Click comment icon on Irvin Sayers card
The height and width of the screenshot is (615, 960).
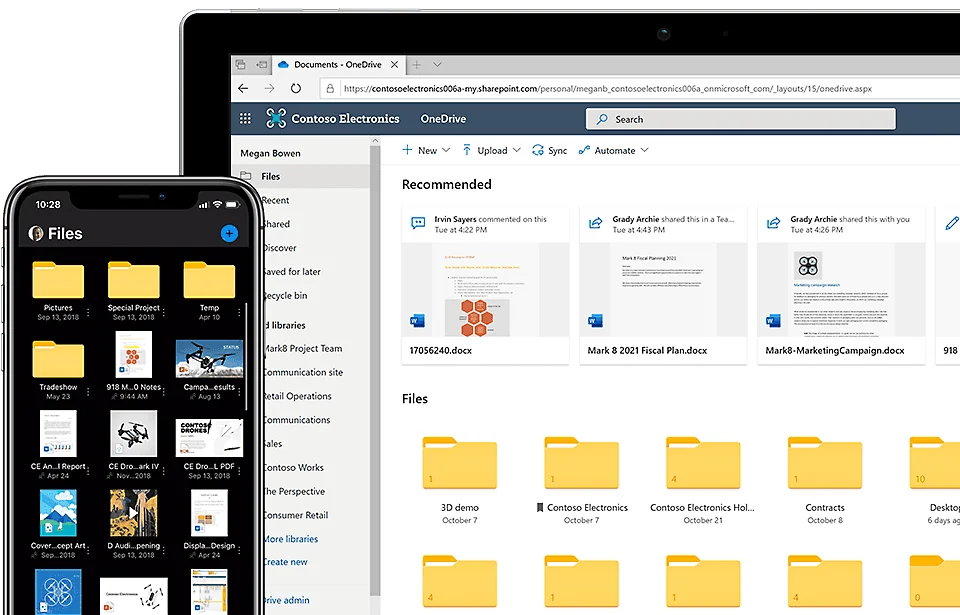point(418,223)
